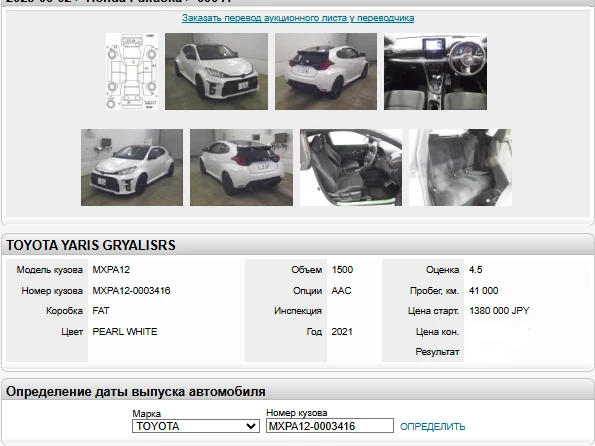The height and width of the screenshot is (446, 595).
Task: Select engine volume value 1500
Action: tap(342, 270)
